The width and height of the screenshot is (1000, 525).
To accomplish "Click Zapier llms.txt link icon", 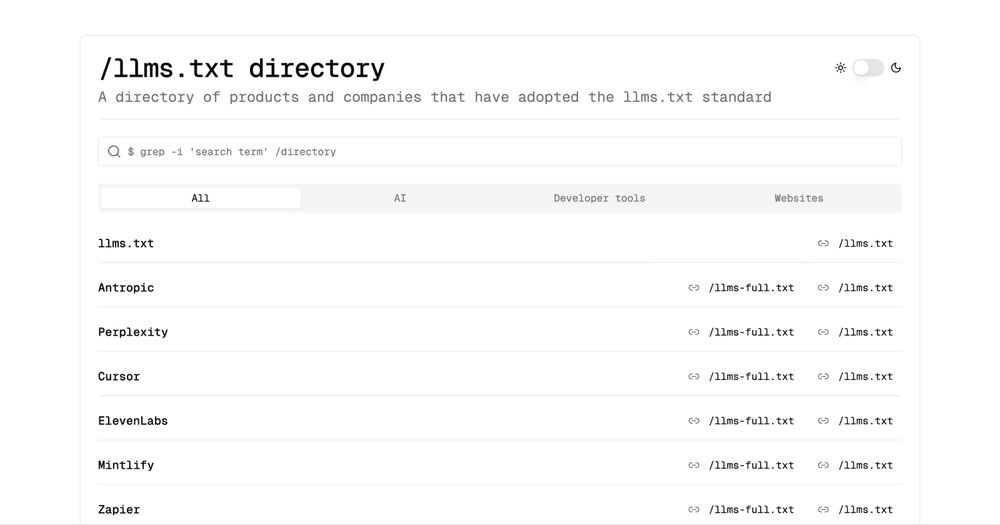I will (823, 509).
